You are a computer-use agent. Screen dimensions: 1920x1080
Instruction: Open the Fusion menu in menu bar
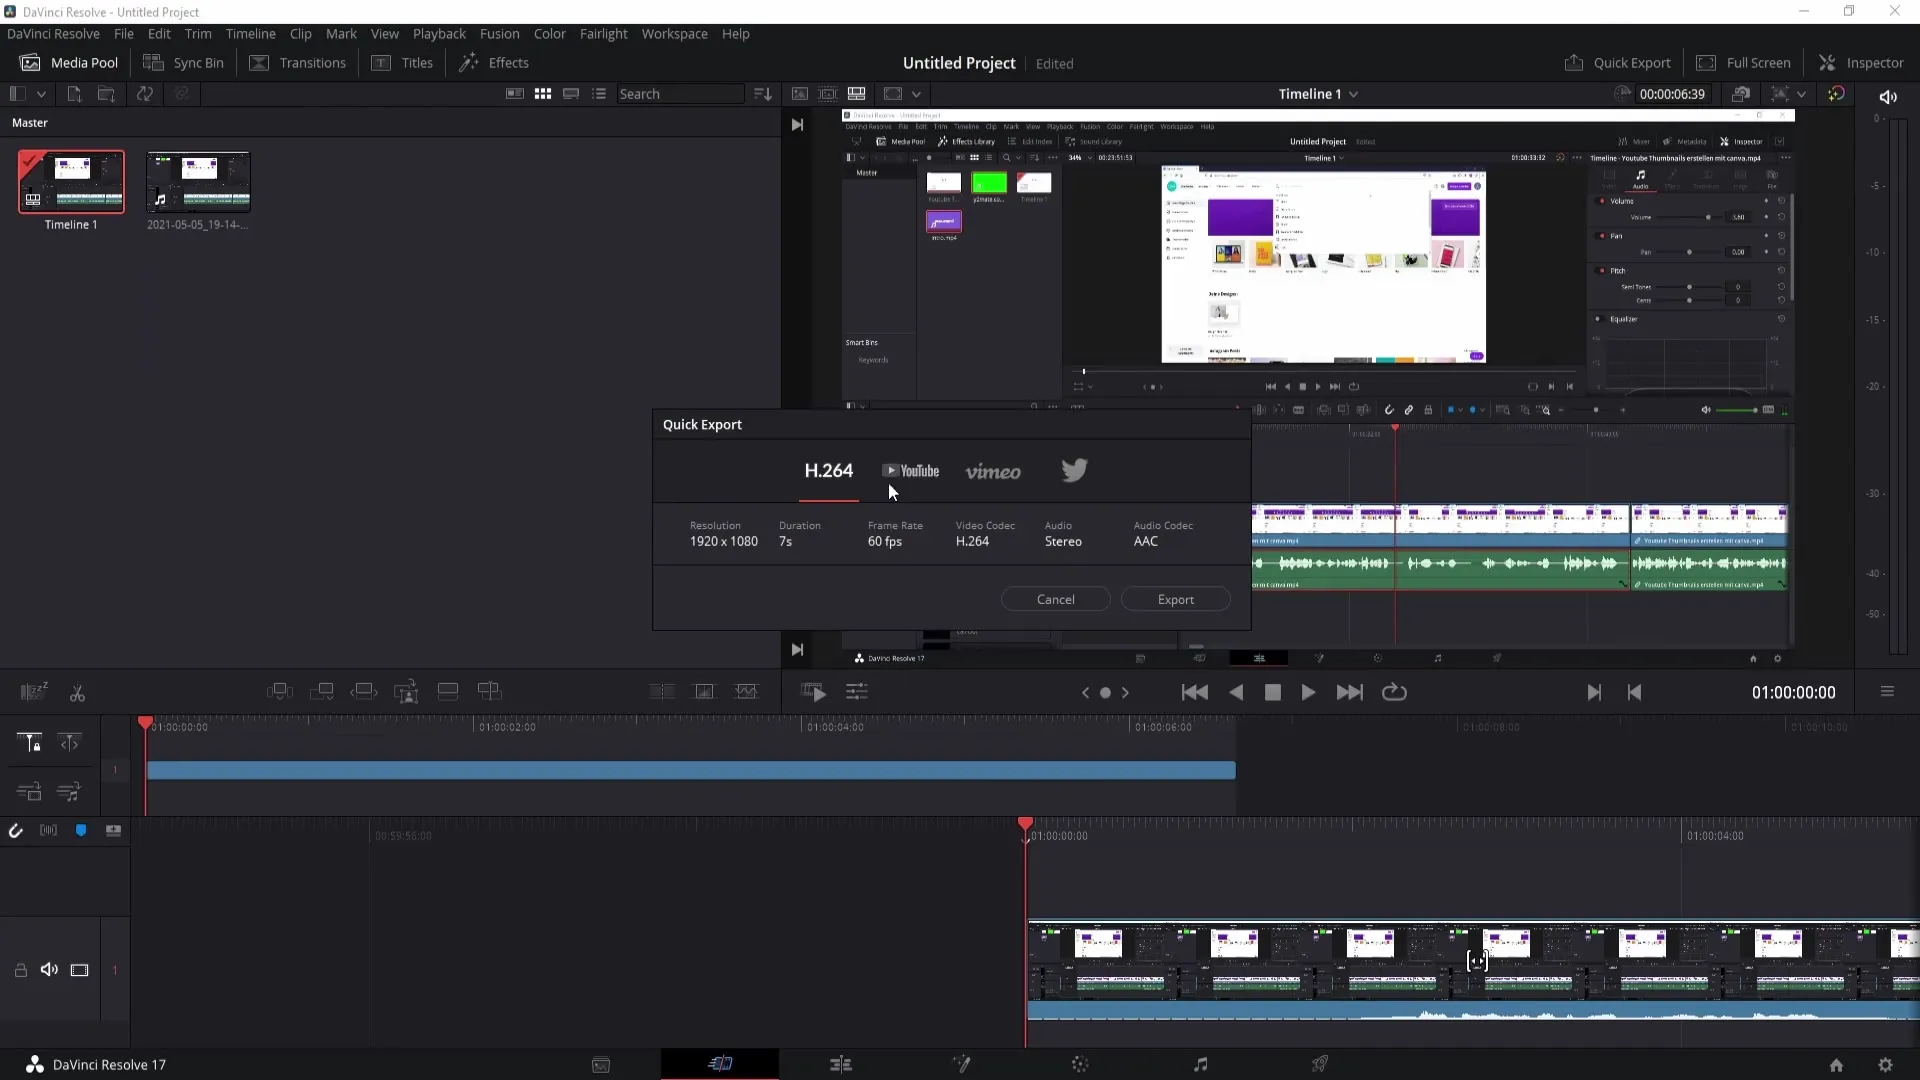[x=498, y=33]
